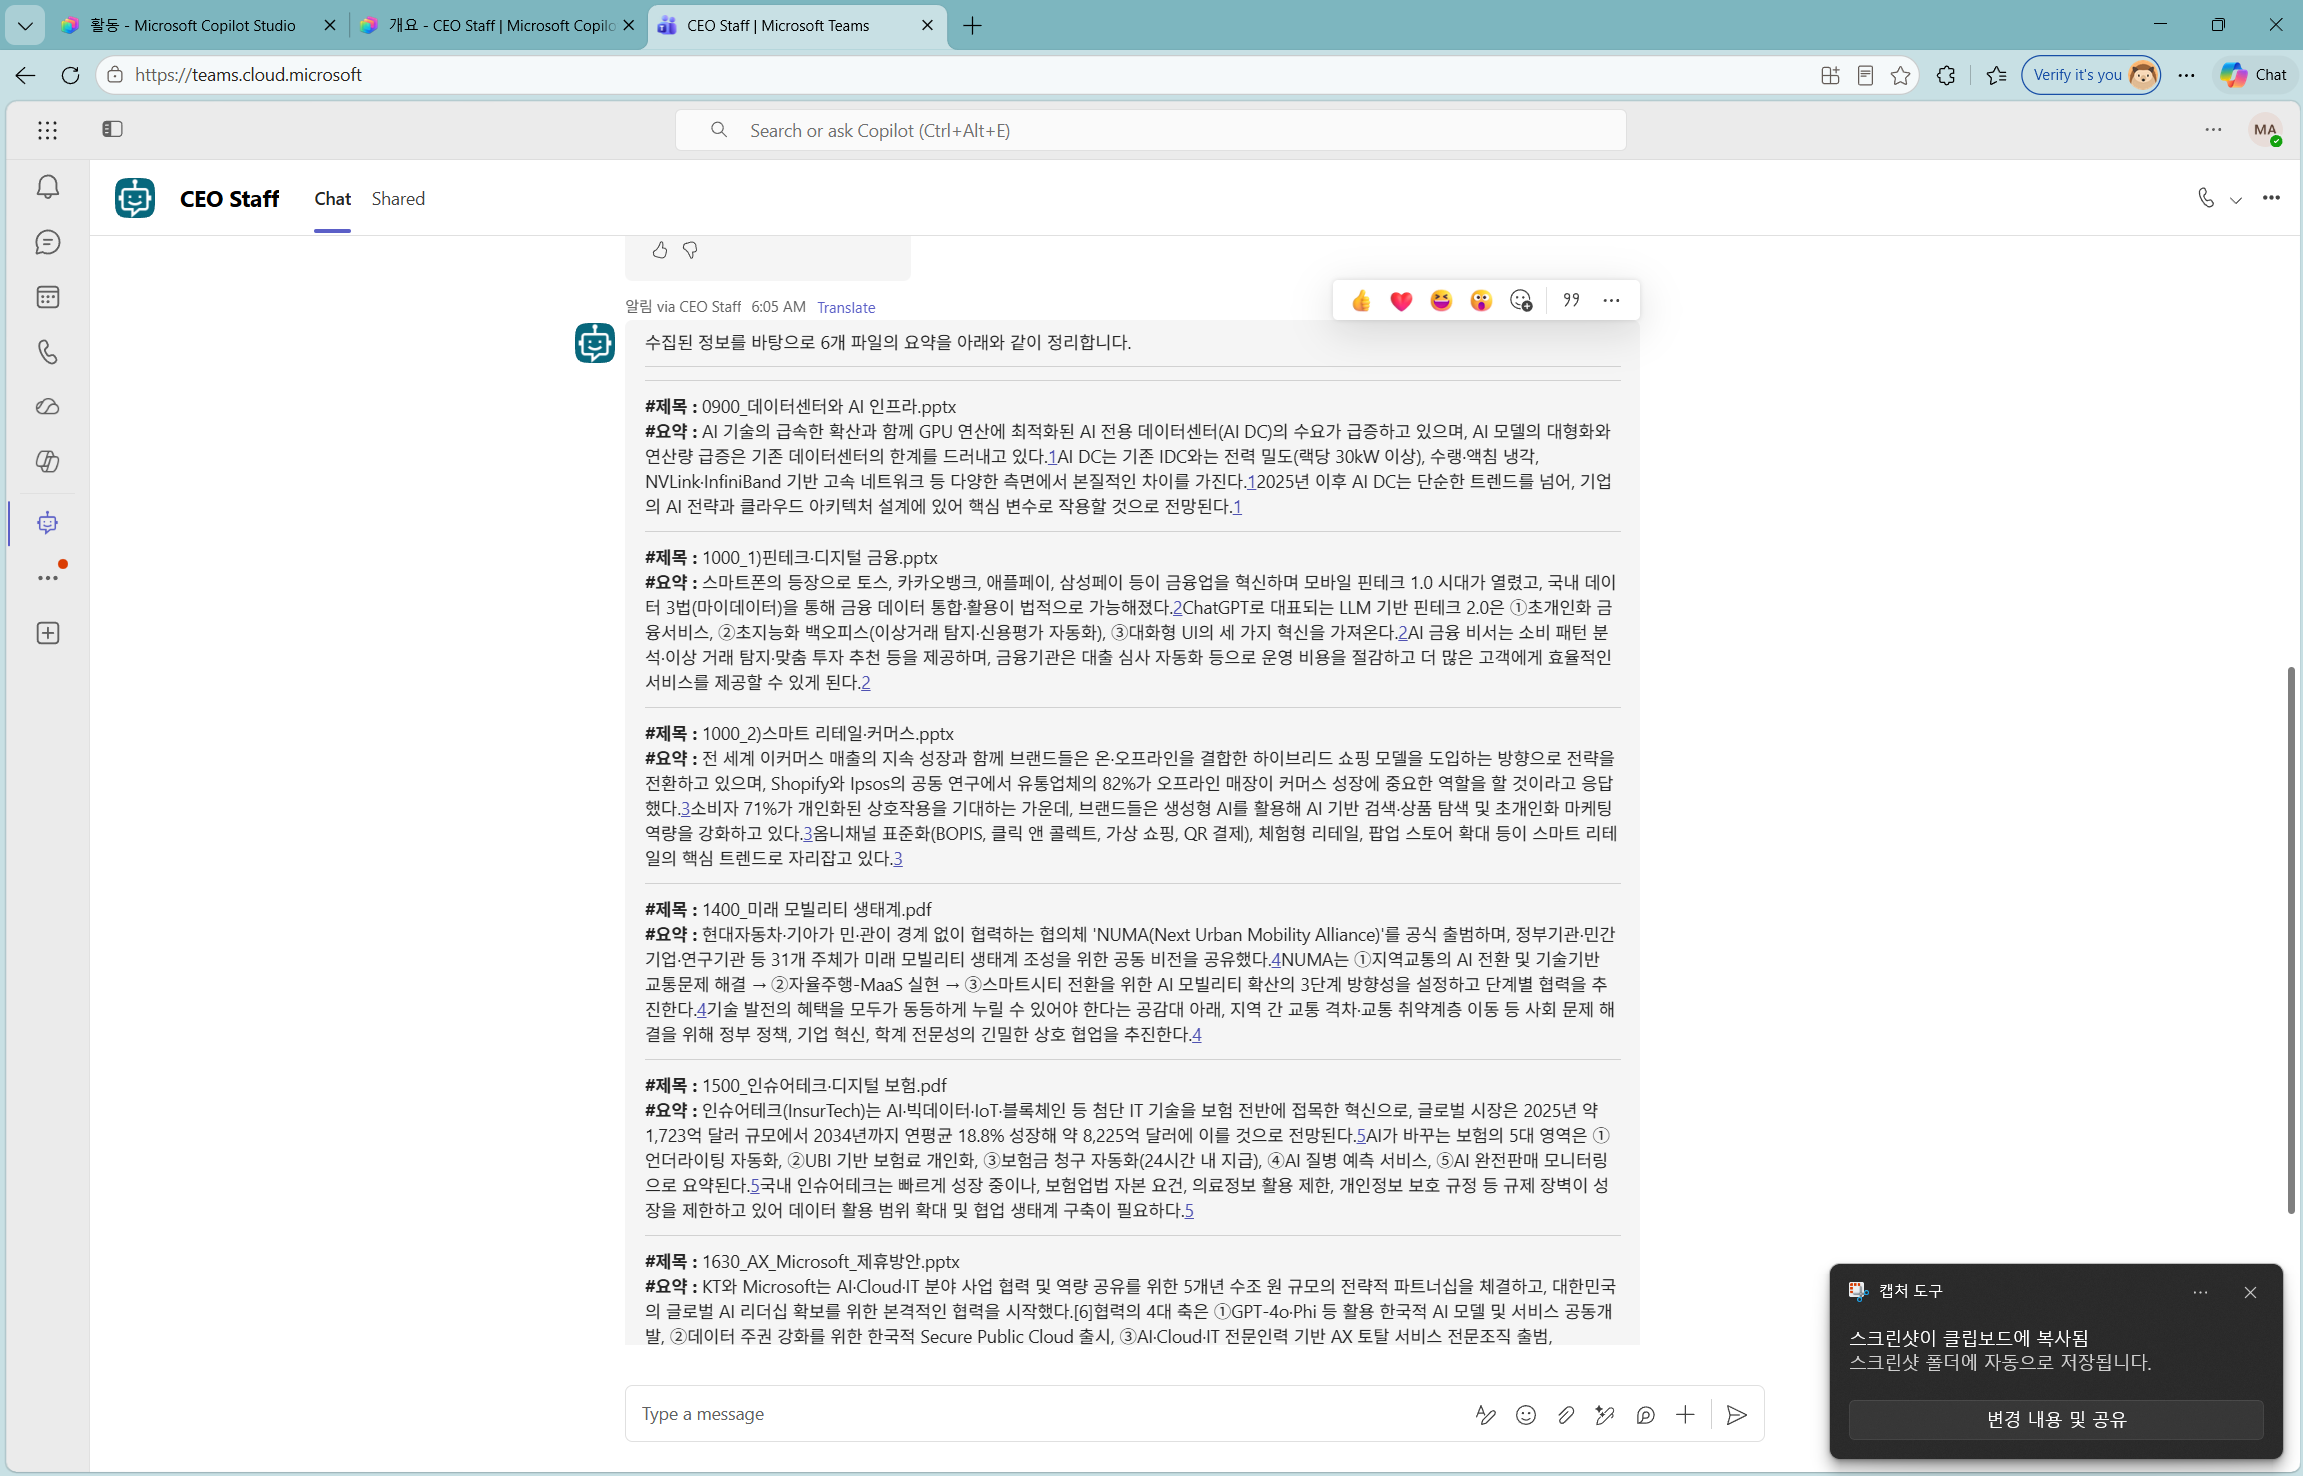This screenshot has width=2303, height=1476.
Task: Click the 변경 내용 및 공유 button
Action: click(x=2056, y=1419)
